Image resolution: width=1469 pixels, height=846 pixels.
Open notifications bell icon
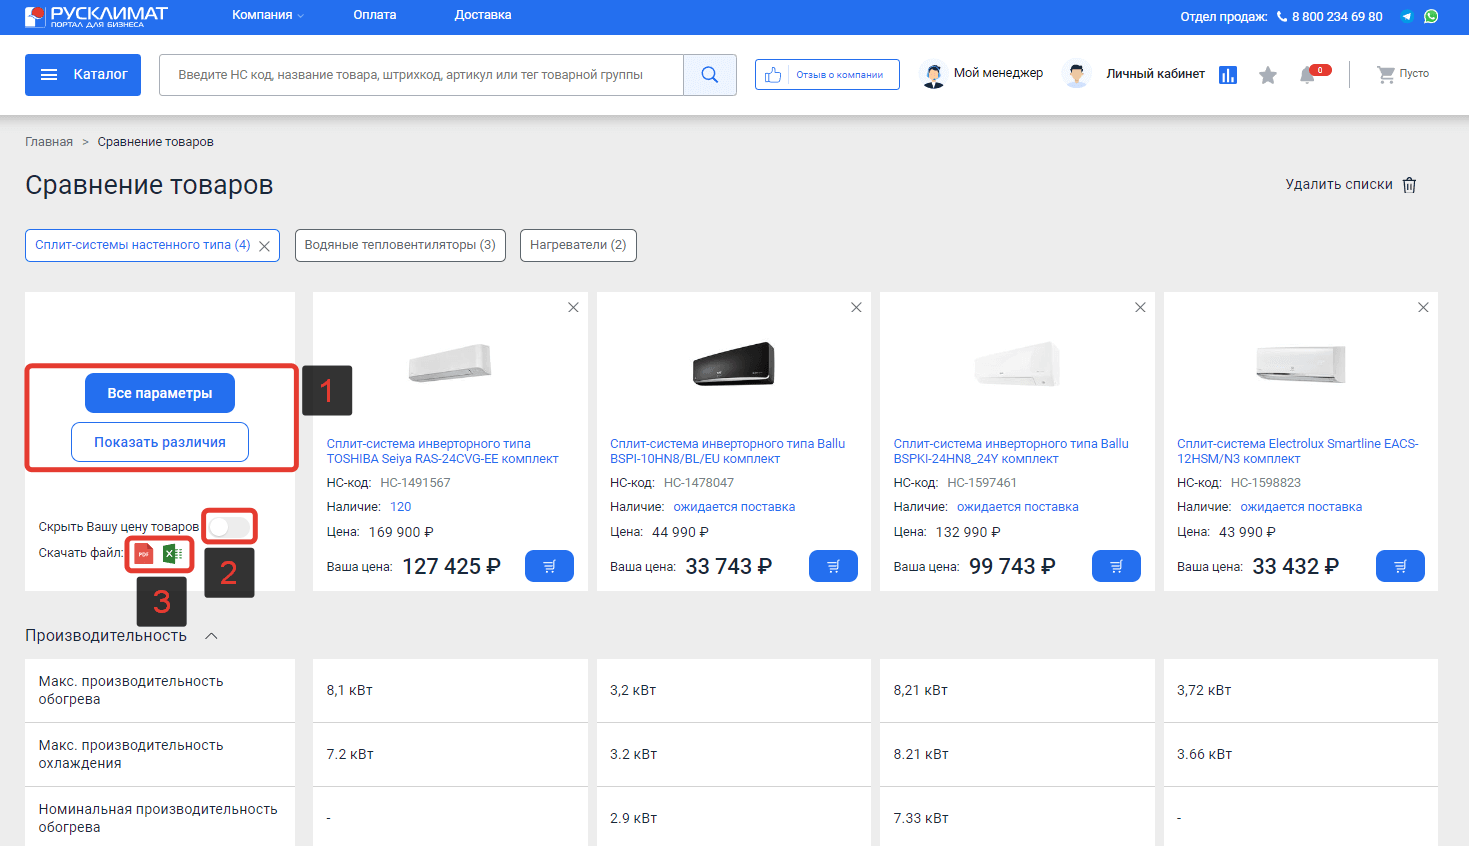tap(1307, 75)
